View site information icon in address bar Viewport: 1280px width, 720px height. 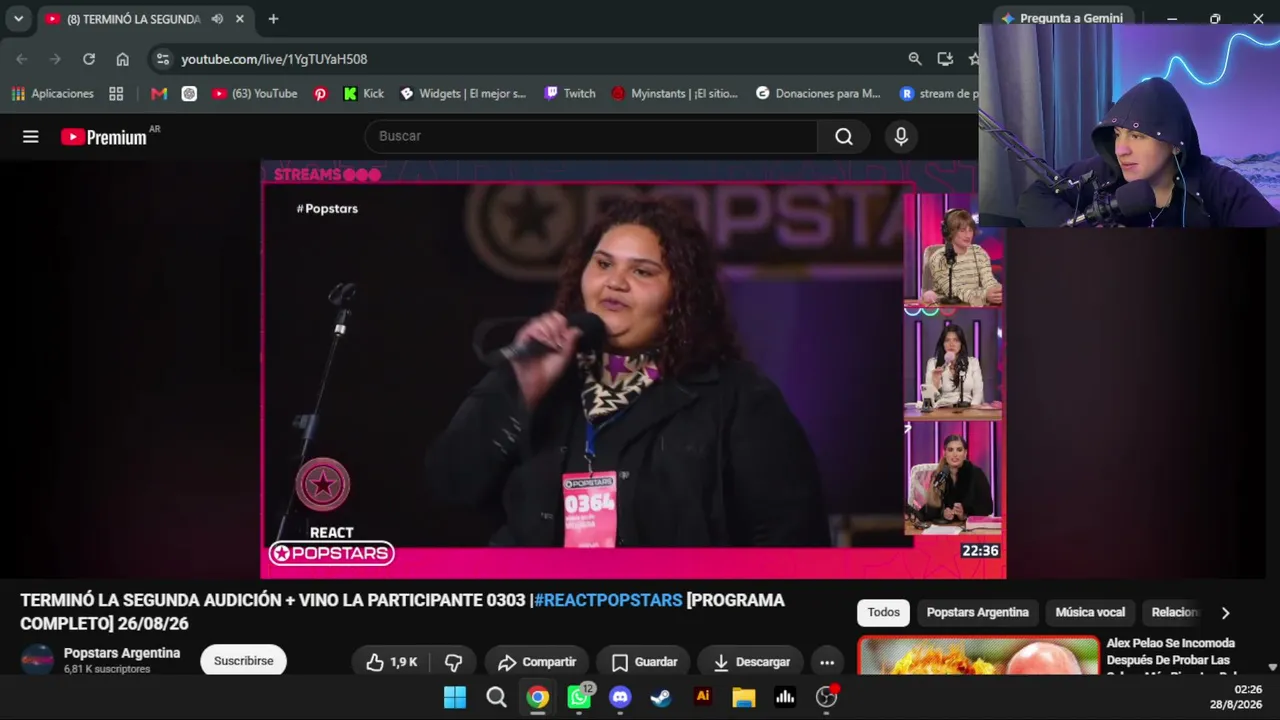(164, 59)
